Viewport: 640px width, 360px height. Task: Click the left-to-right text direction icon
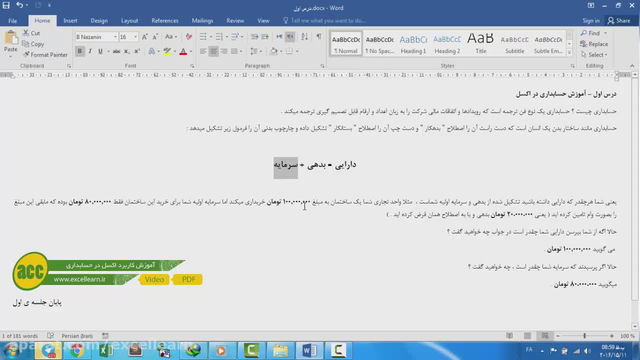click(279, 37)
